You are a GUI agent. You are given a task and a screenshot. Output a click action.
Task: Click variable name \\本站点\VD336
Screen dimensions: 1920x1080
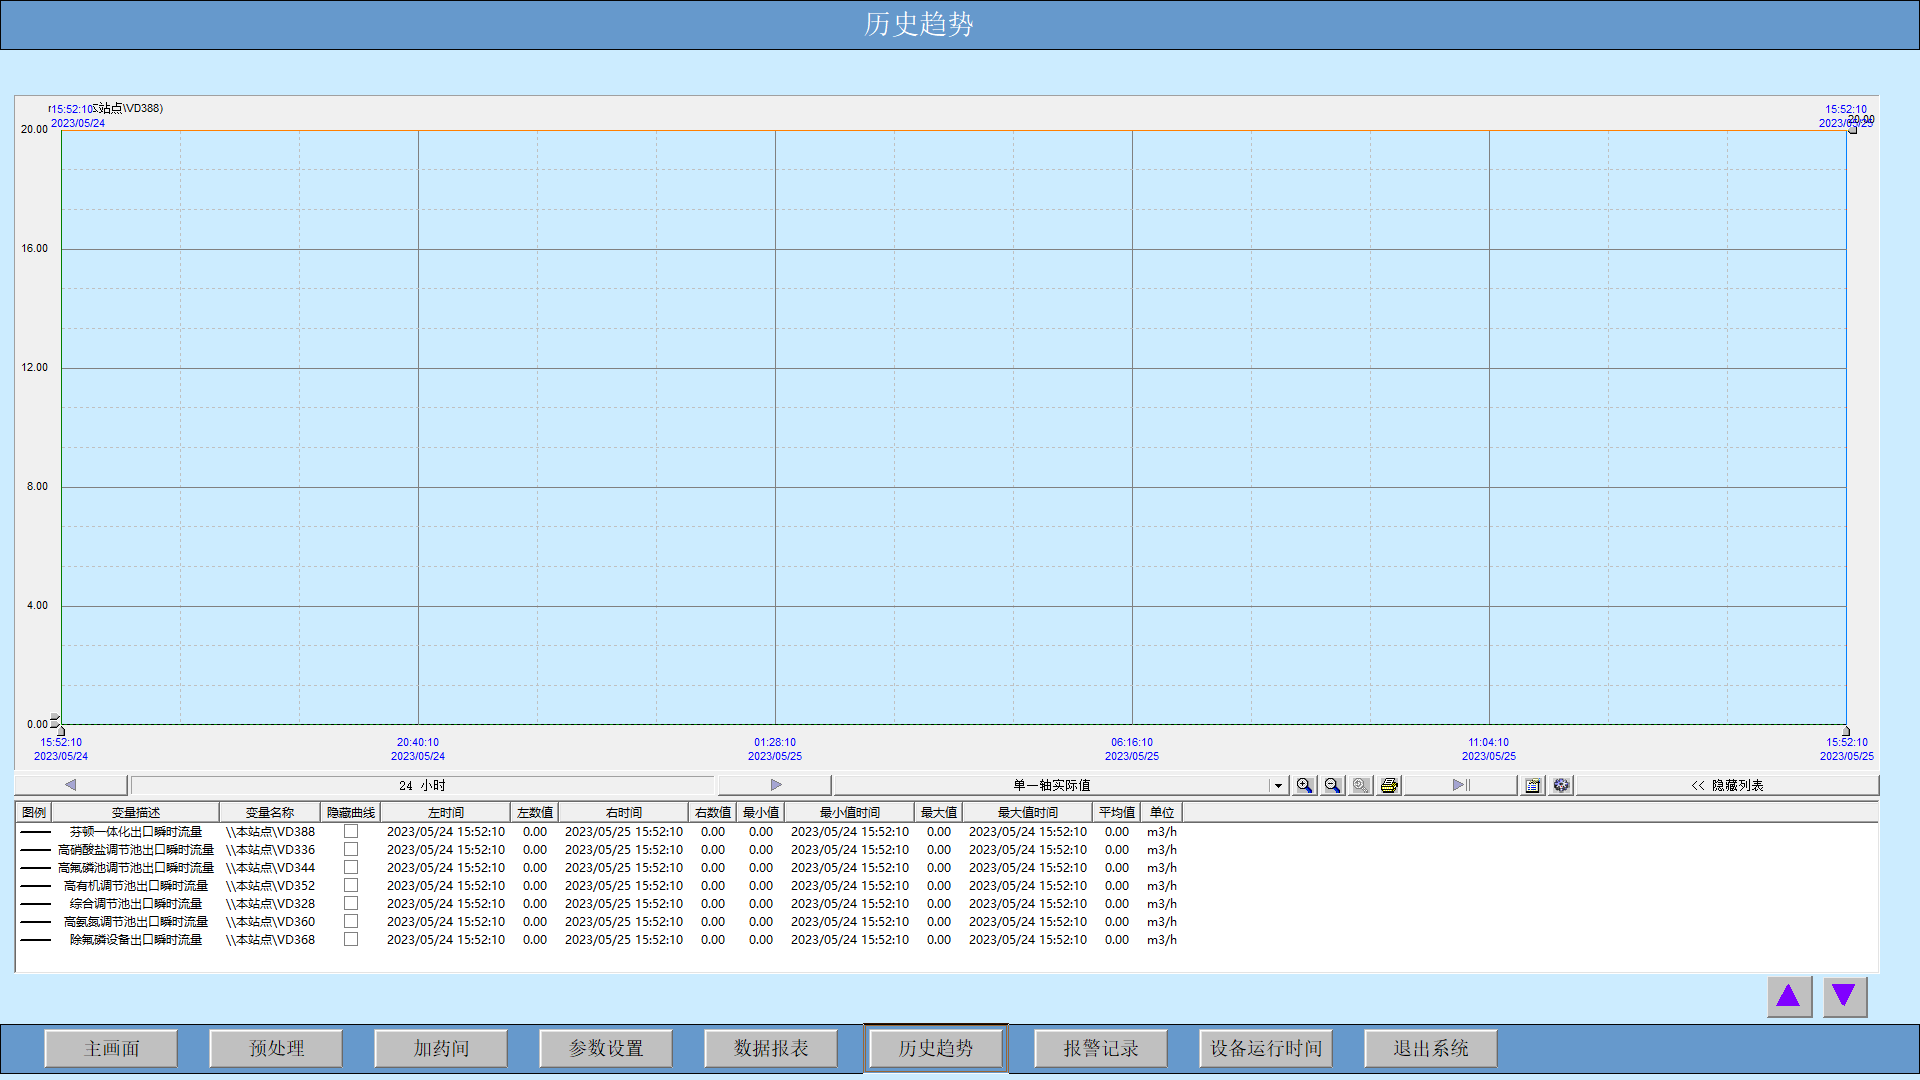pyautogui.click(x=270, y=849)
